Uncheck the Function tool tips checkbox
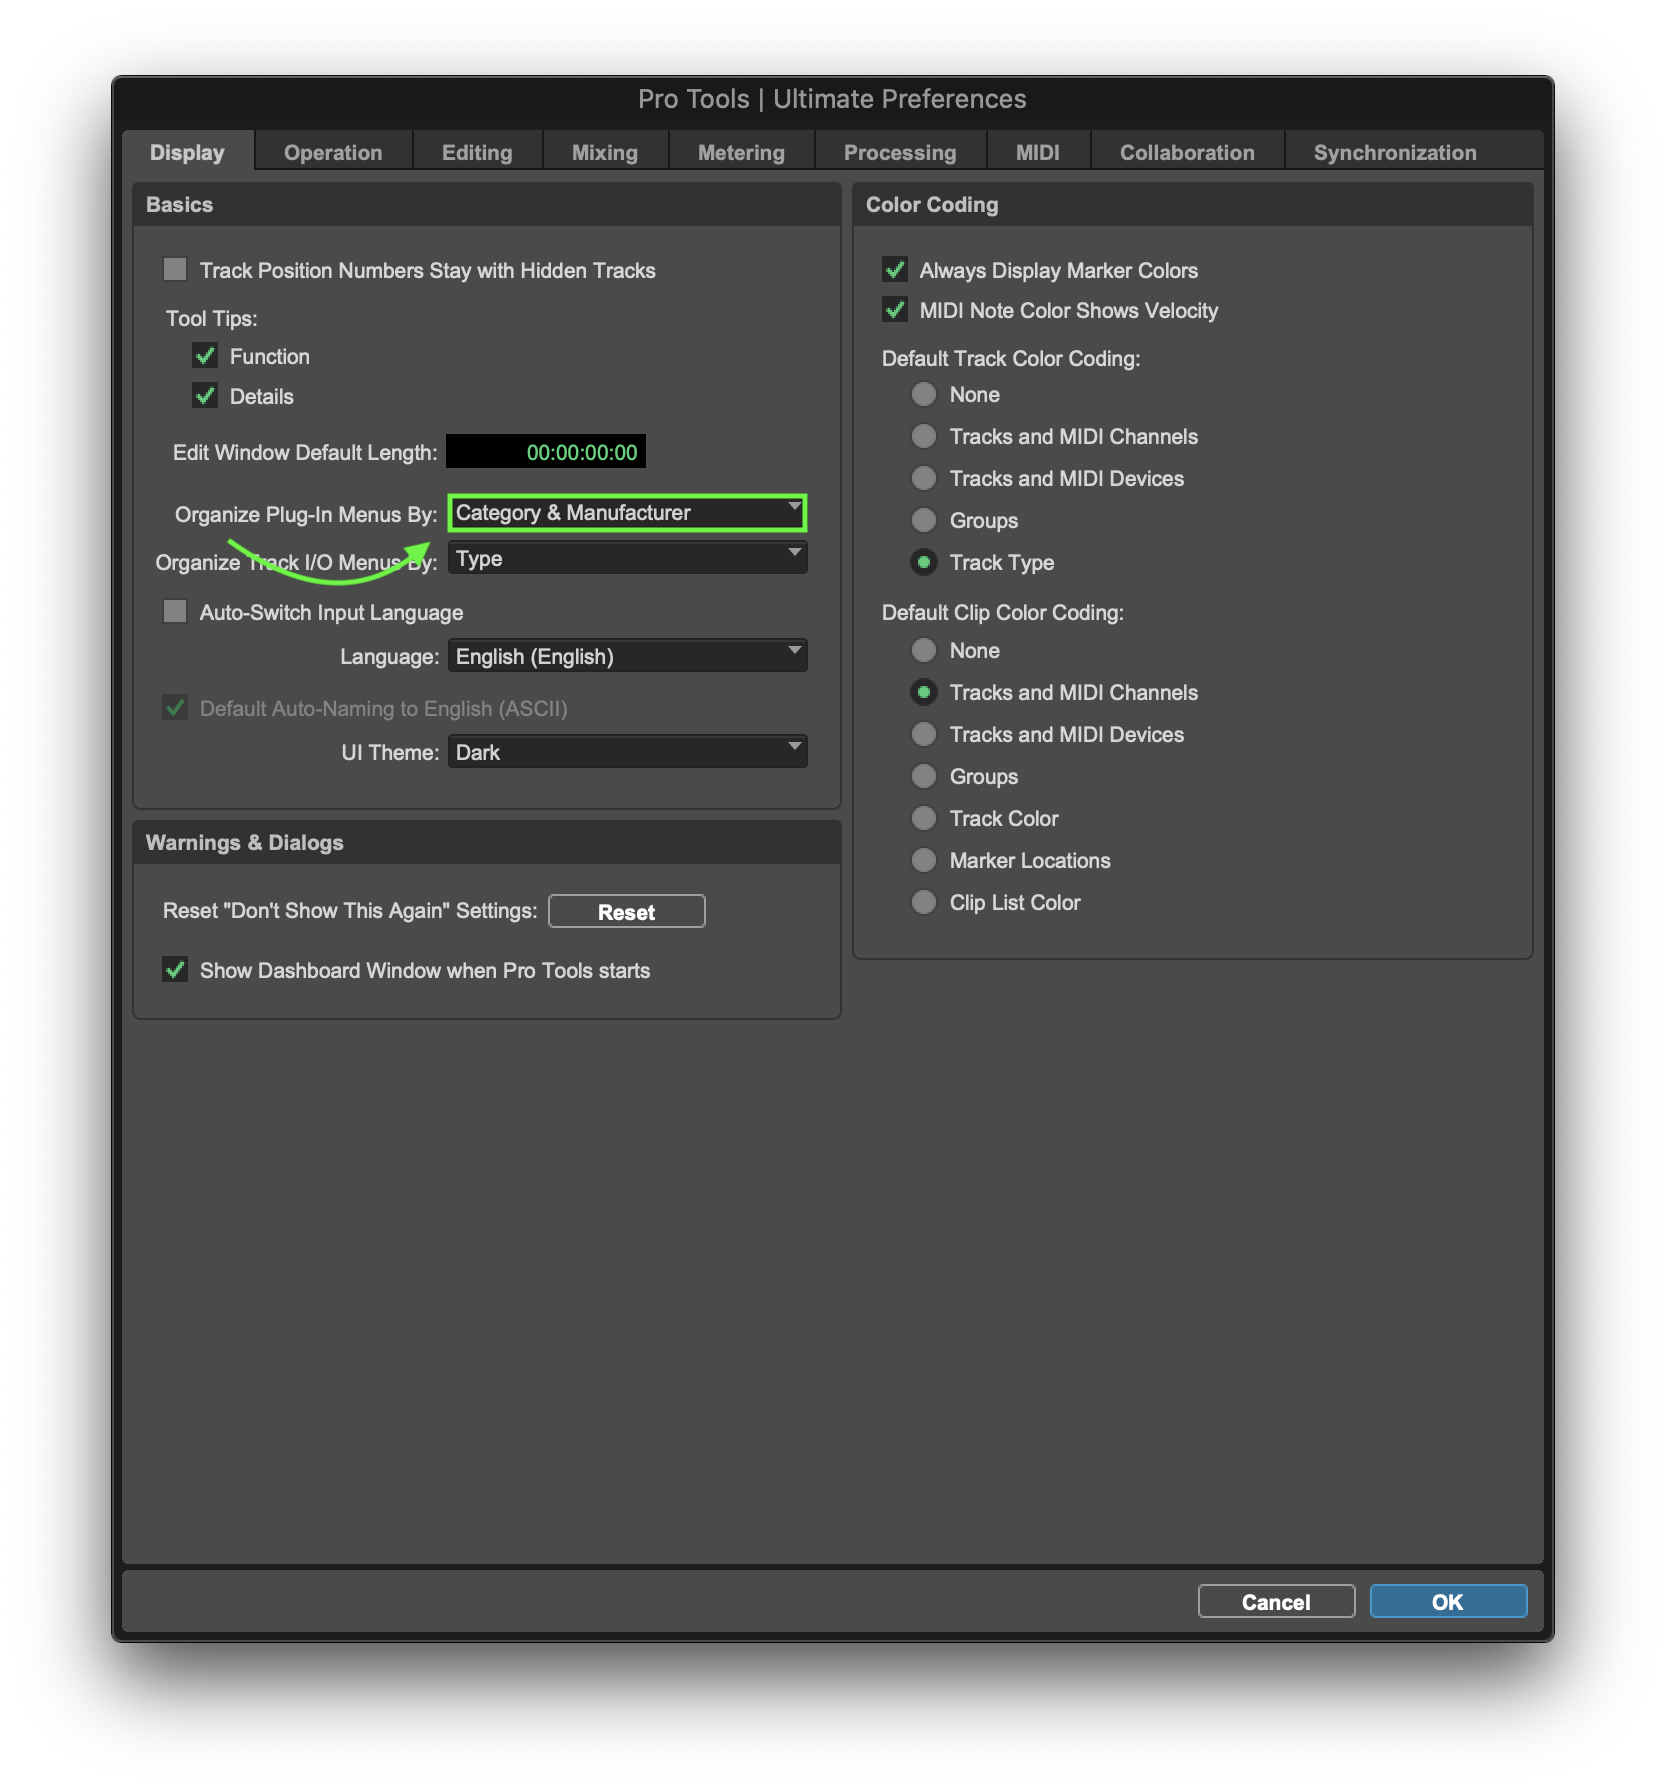The image size is (1666, 1790). (205, 356)
